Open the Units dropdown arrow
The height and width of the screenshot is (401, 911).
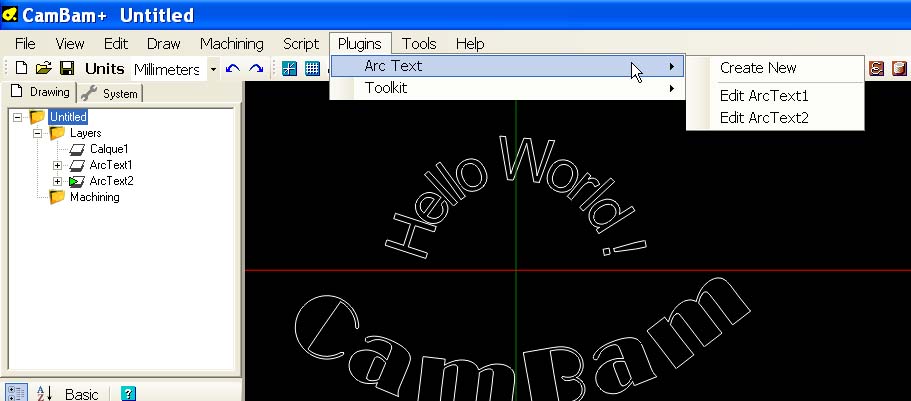tap(213, 69)
